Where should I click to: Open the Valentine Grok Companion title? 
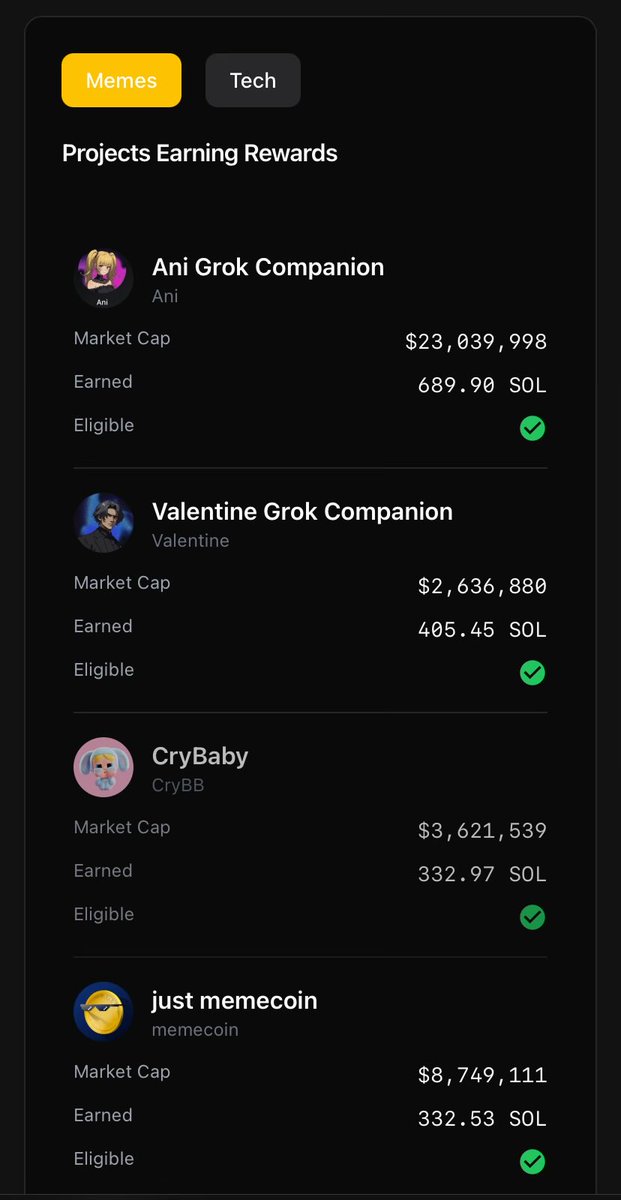coord(302,512)
